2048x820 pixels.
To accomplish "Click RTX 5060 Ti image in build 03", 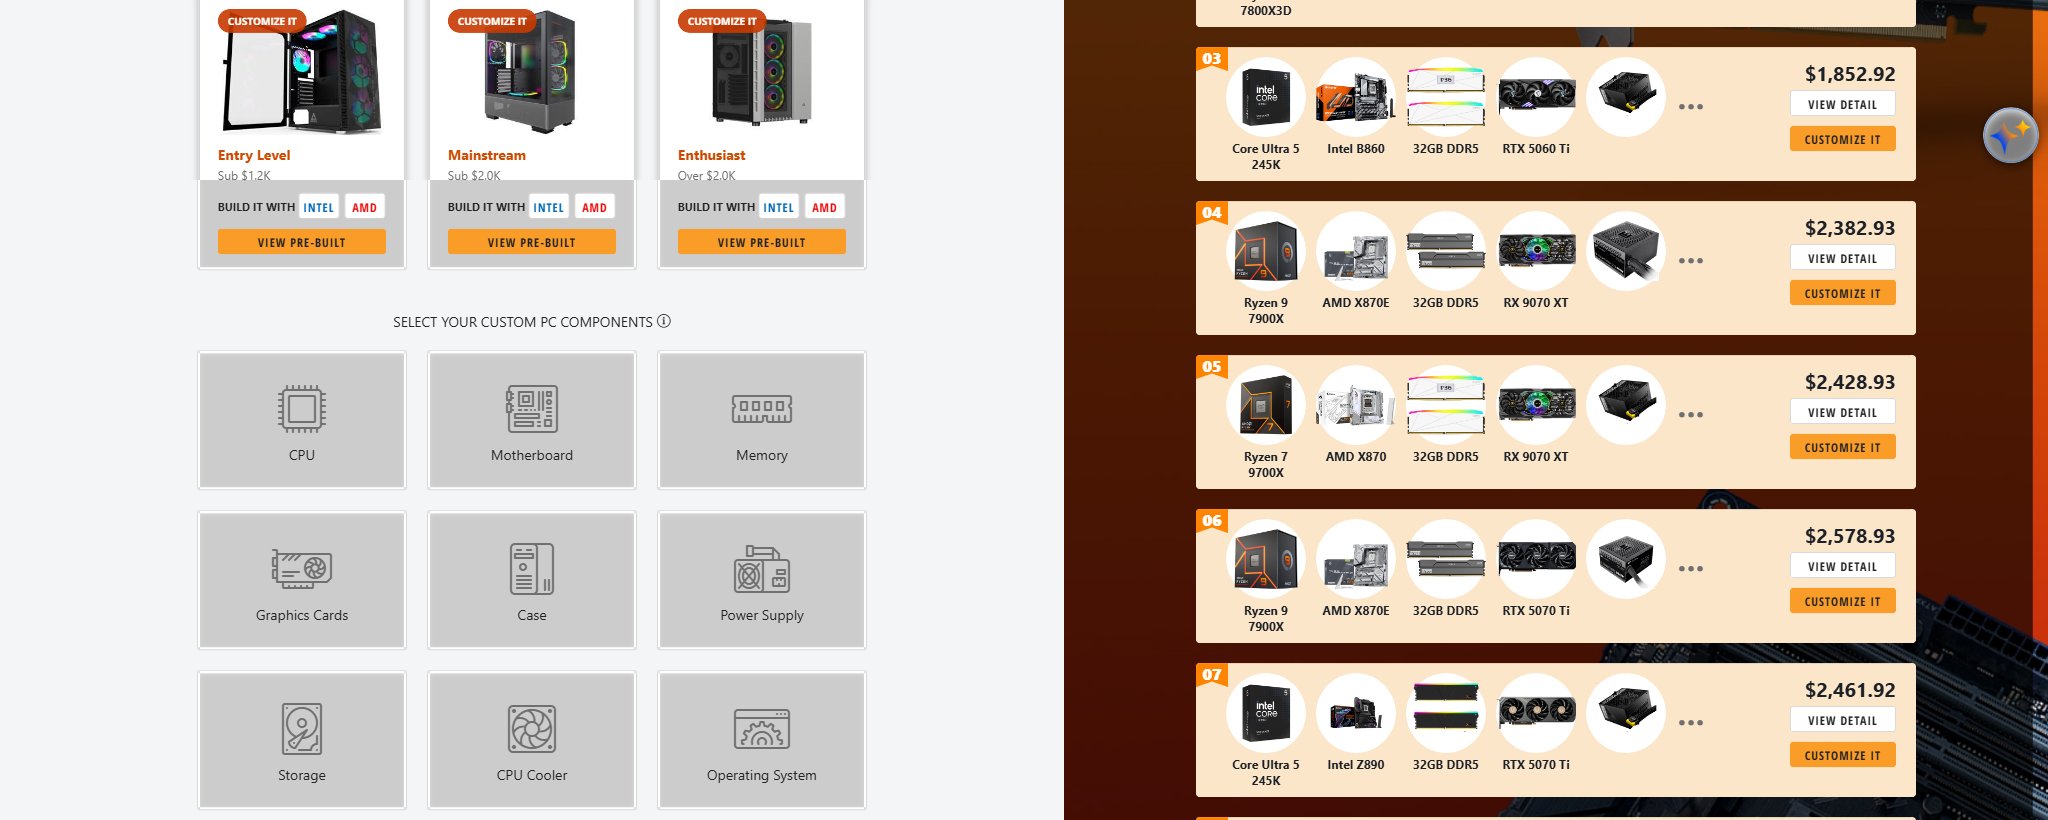I will tap(1536, 97).
